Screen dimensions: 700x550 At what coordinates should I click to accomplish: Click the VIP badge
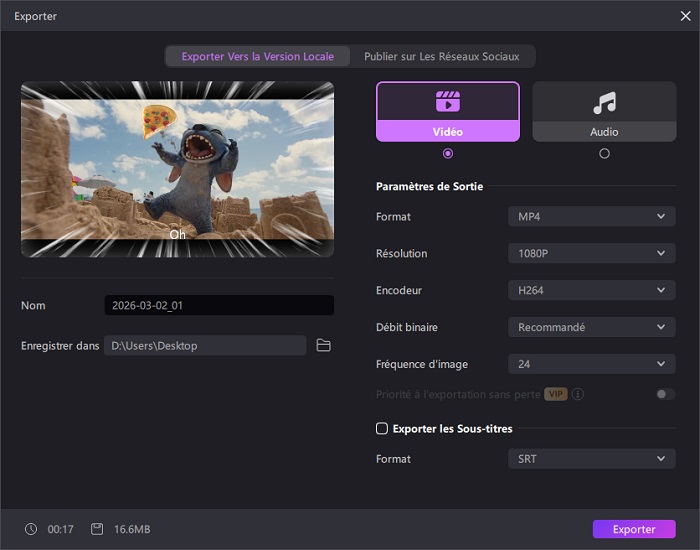(x=556, y=394)
